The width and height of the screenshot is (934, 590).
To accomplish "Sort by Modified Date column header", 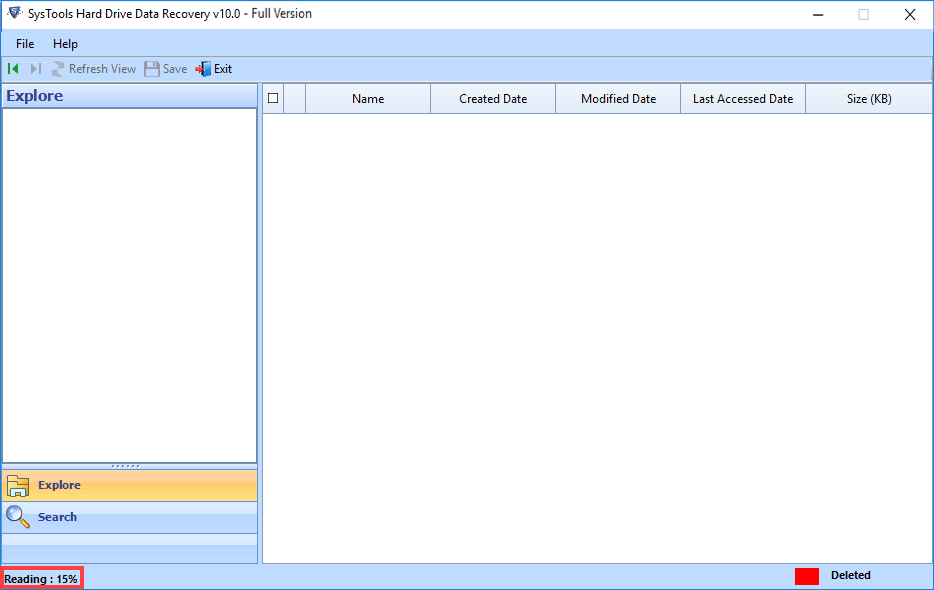I will tap(618, 99).
